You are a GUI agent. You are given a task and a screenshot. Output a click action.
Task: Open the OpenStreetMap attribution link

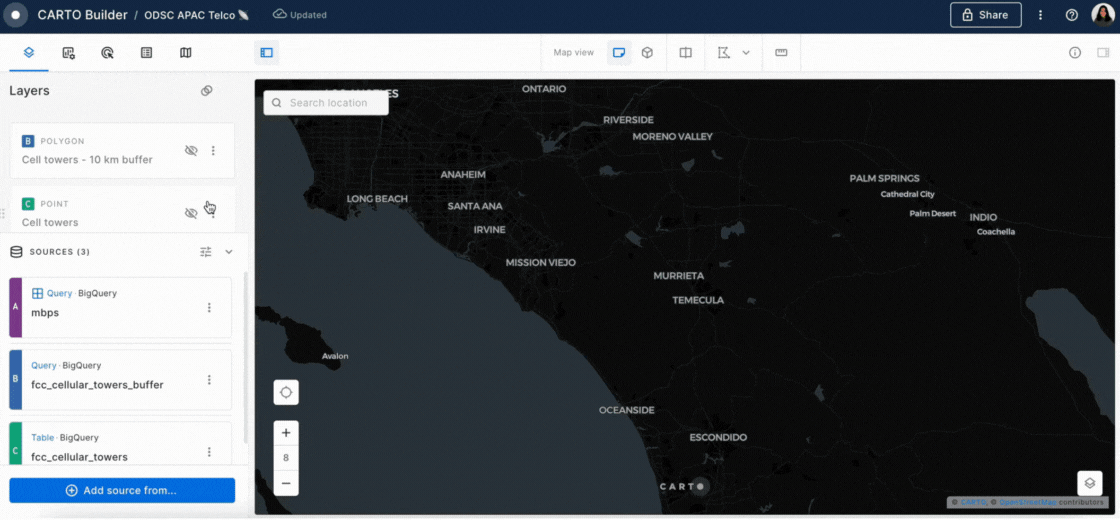(x=1029, y=503)
